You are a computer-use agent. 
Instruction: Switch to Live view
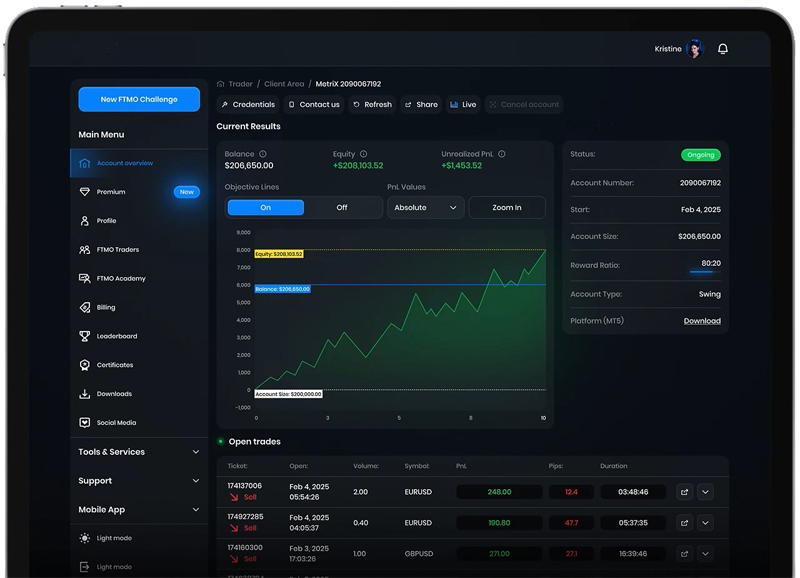pos(463,105)
